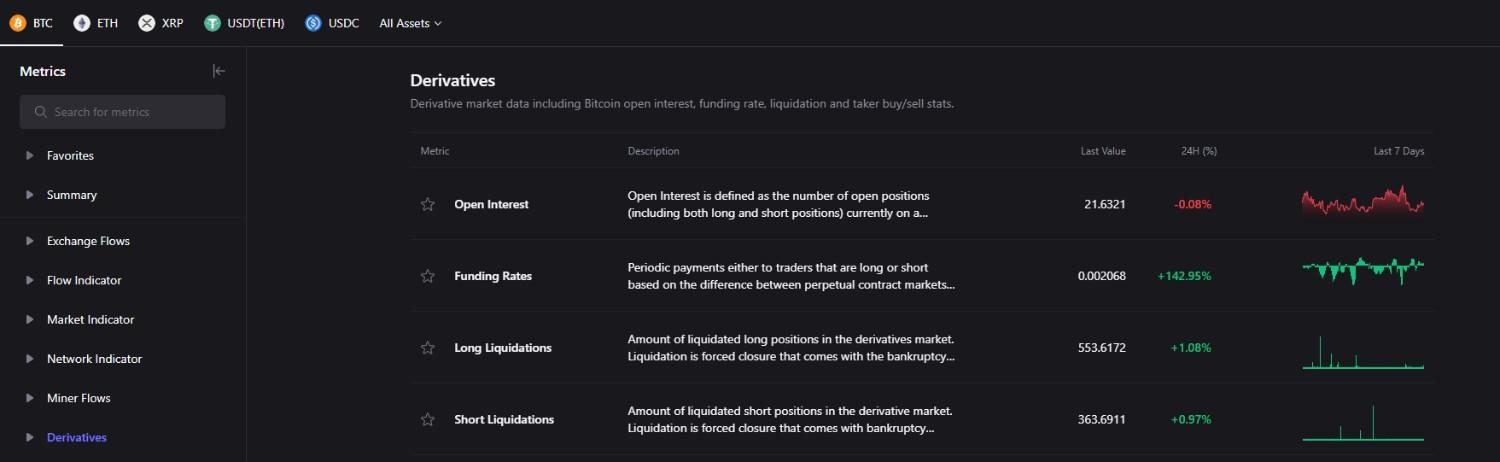Star the Funding Rates metric

click(x=428, y=276)
